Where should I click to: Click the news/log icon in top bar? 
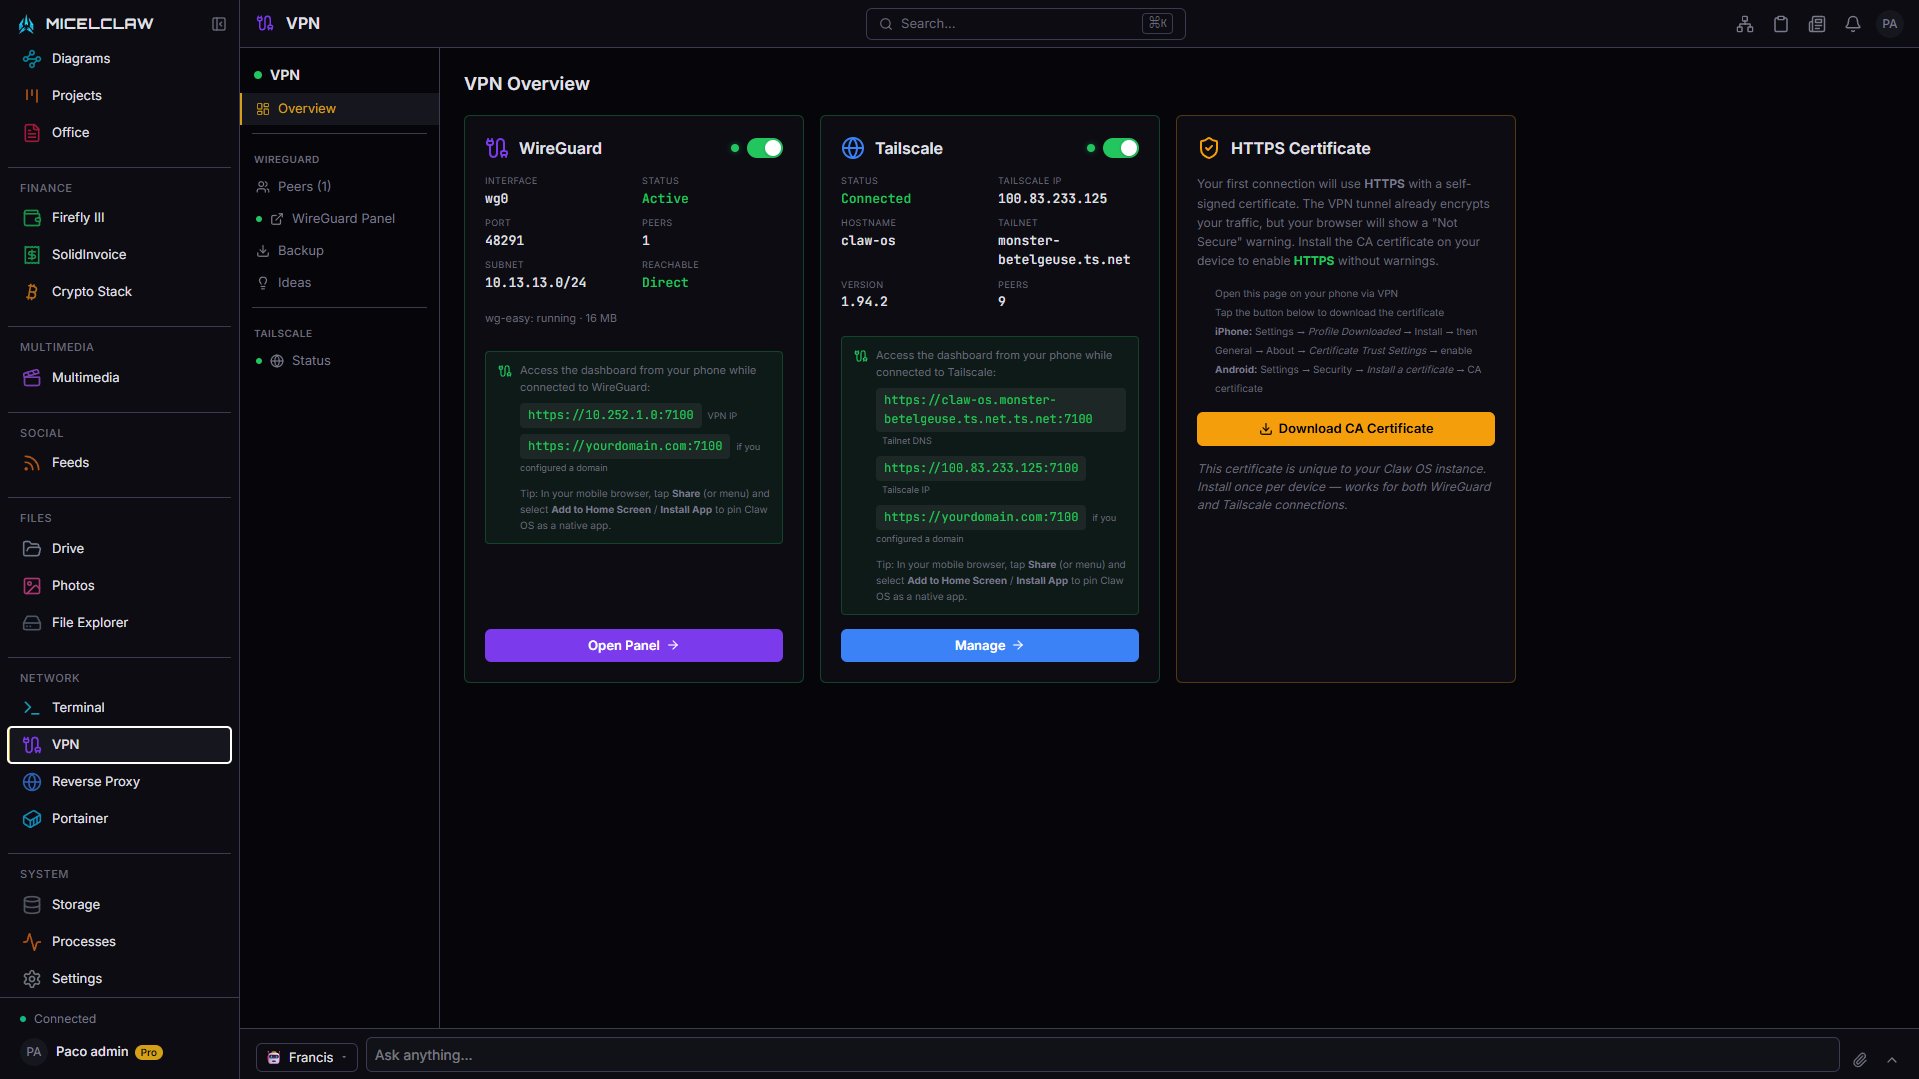(x=1817, y=24)
